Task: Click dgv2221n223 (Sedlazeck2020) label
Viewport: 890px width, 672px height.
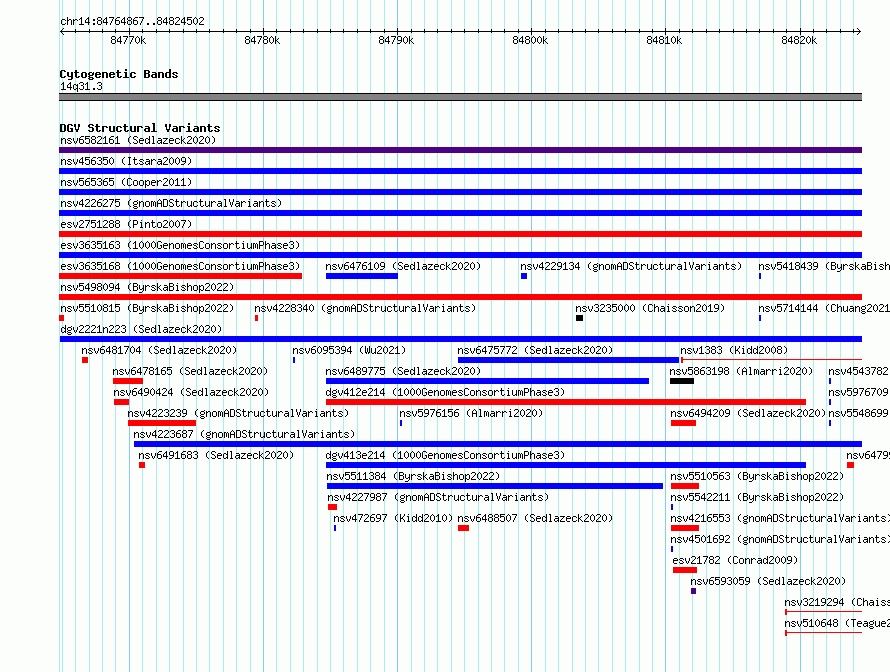Action: tap(141, 329)
